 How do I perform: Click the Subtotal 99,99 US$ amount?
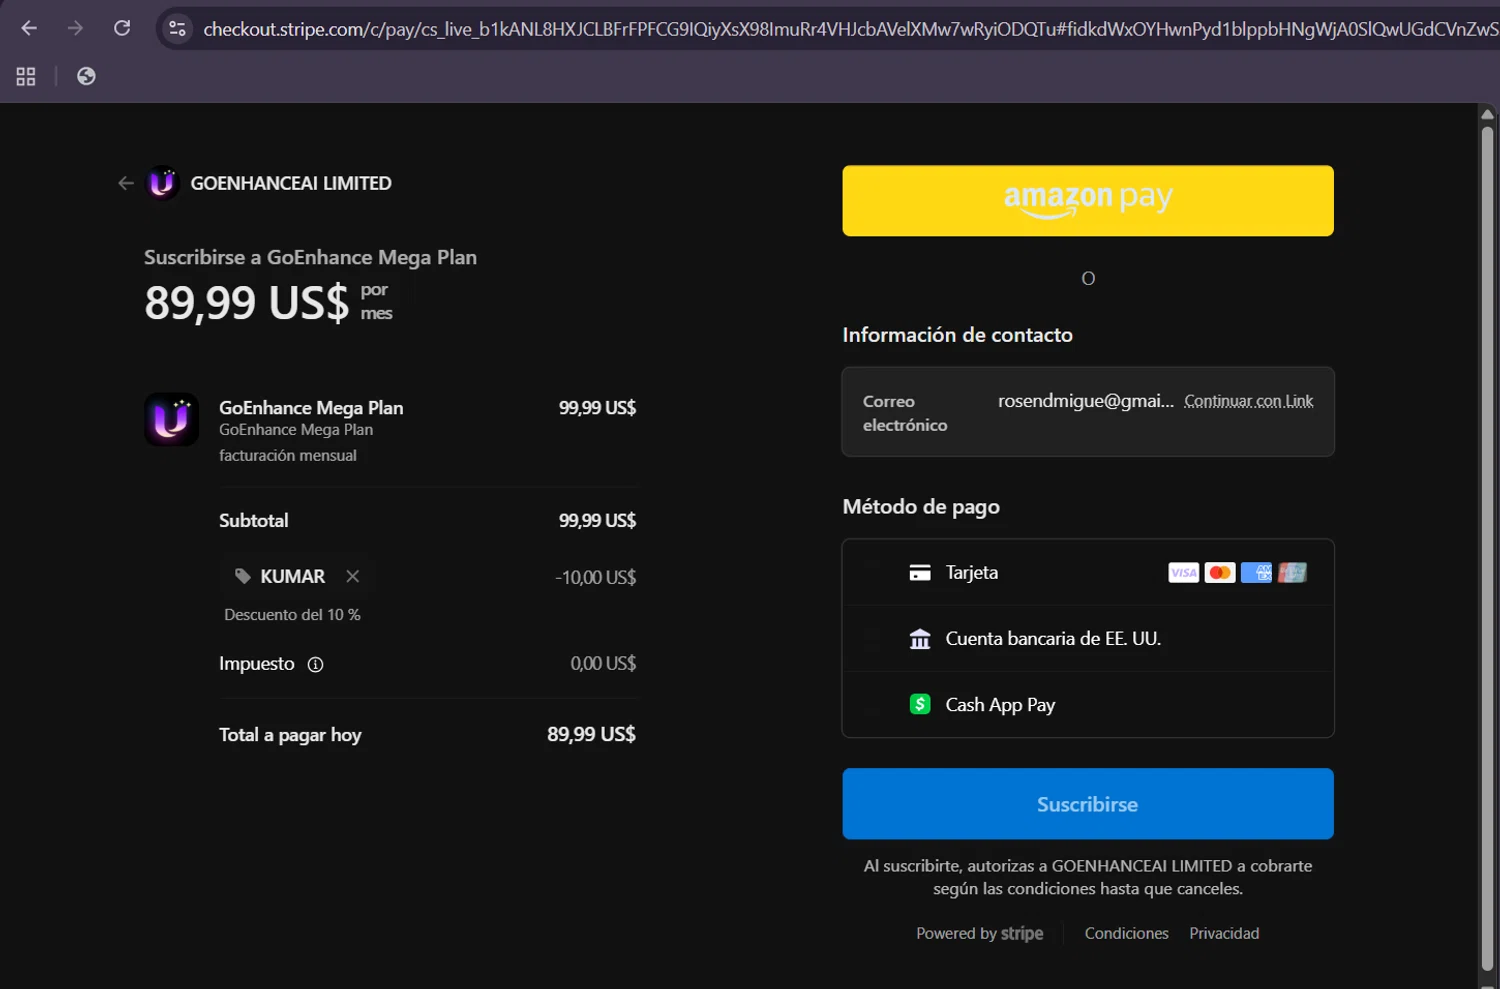pos(597,520)
